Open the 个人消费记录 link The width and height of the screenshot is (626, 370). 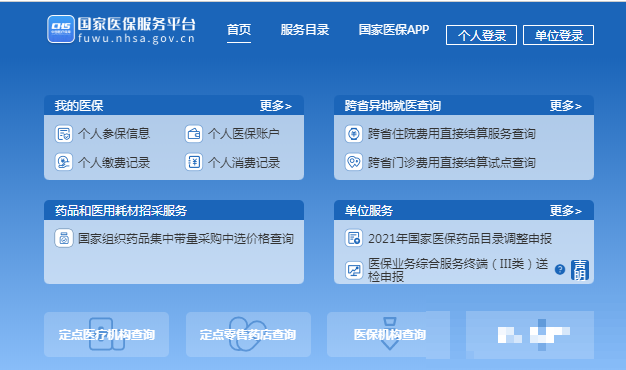(244, 162)
